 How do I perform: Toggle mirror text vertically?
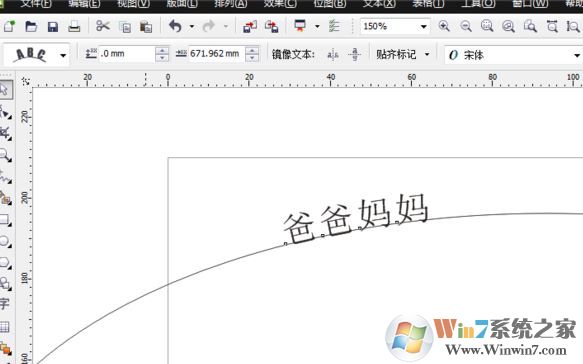354,55
